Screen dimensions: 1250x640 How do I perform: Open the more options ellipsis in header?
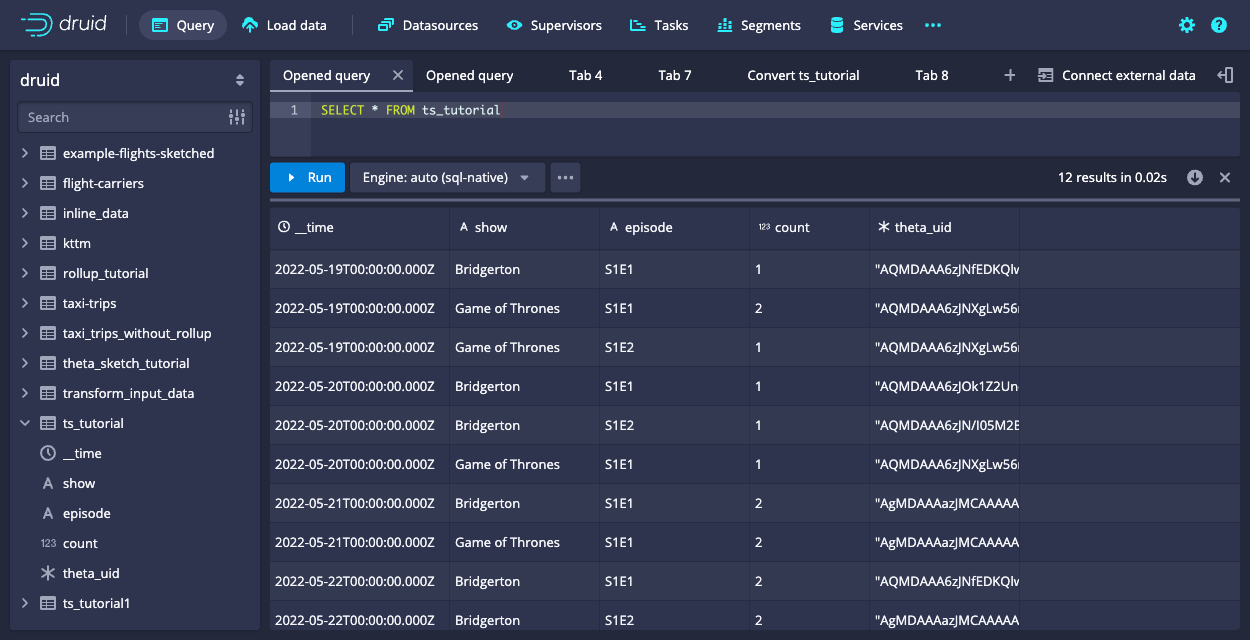933,25
